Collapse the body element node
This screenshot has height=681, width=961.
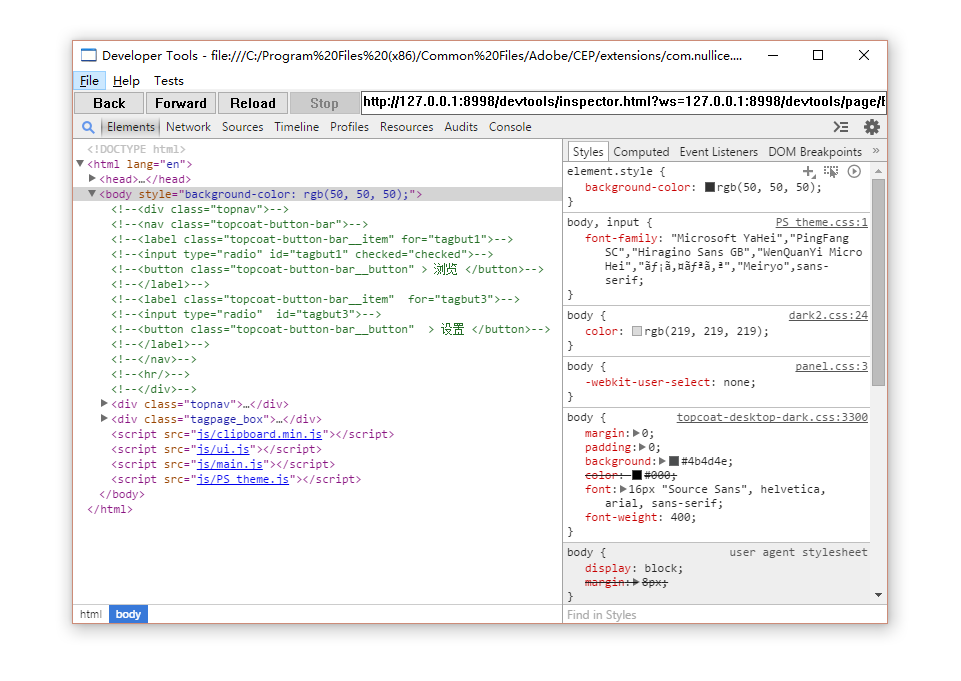coord(92,194)
